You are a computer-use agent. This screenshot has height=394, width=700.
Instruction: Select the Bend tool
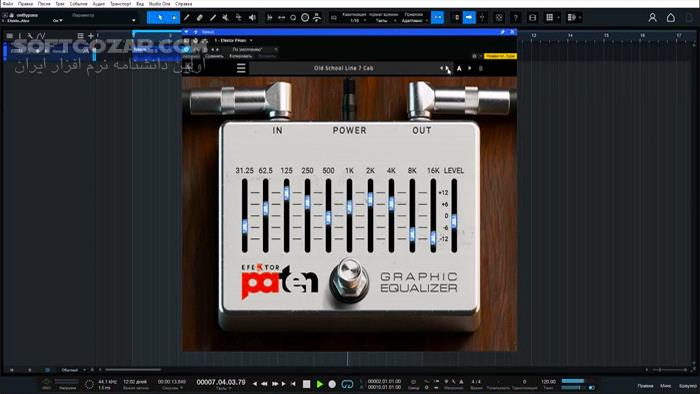239,17
